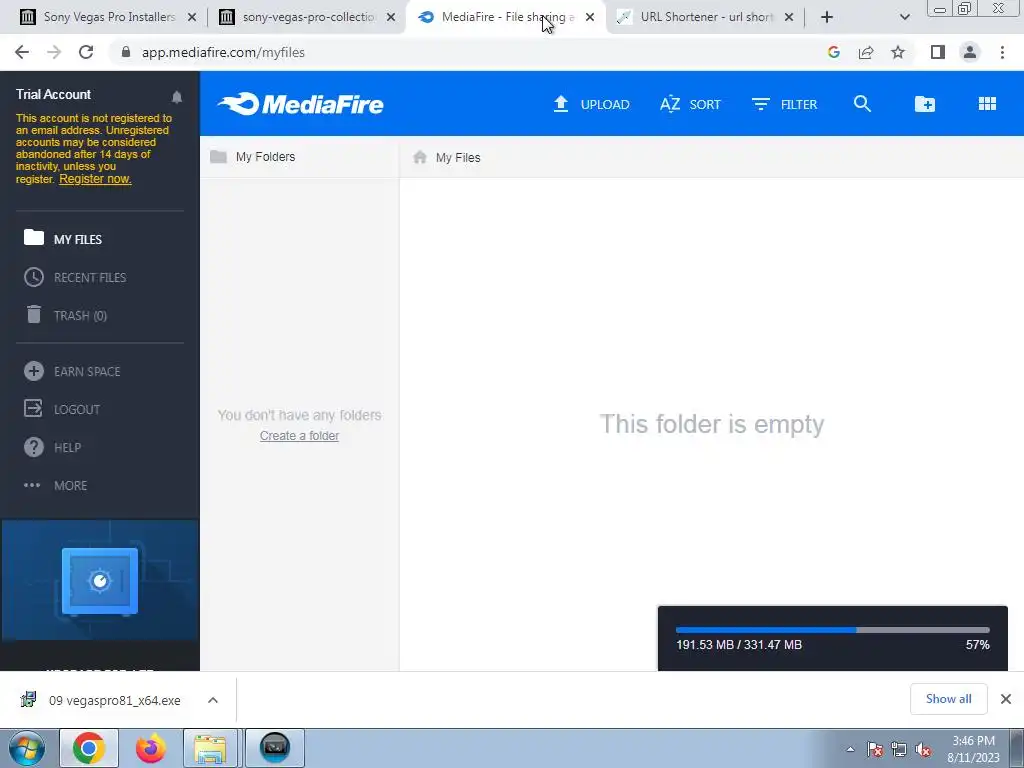This screenshot has height=768, width=1024.
Task: Share this page icon
Action: 866,52
